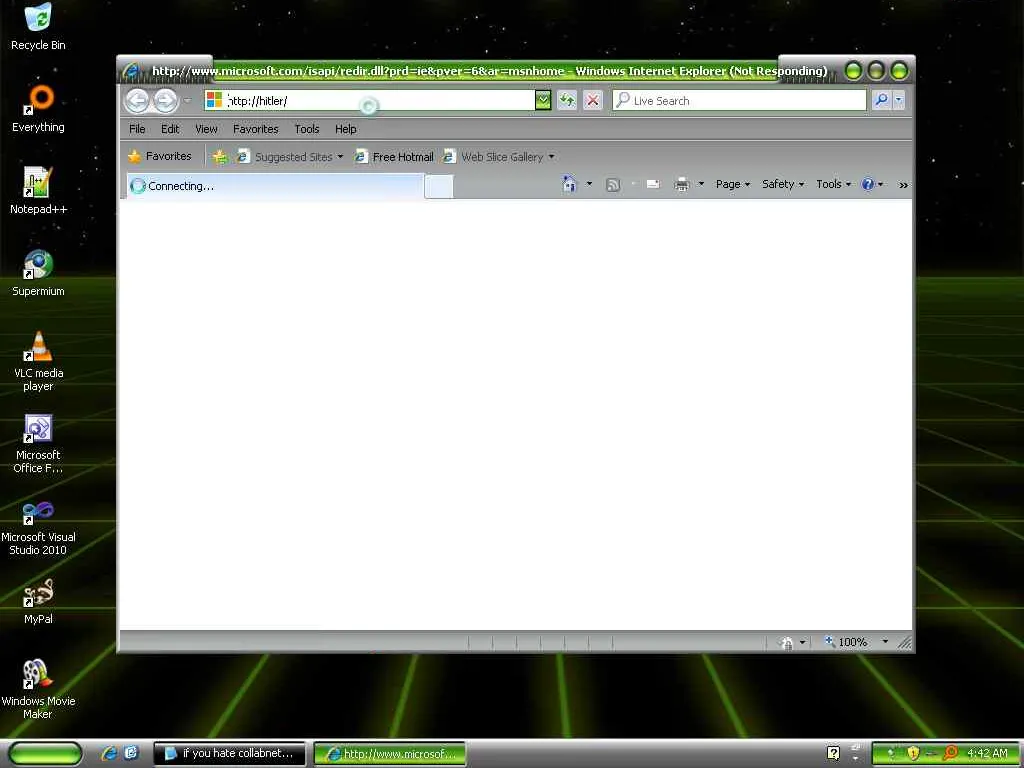Select the MyPal desktop shortcut
1024x768 pixels.
(x=38, y=601)
